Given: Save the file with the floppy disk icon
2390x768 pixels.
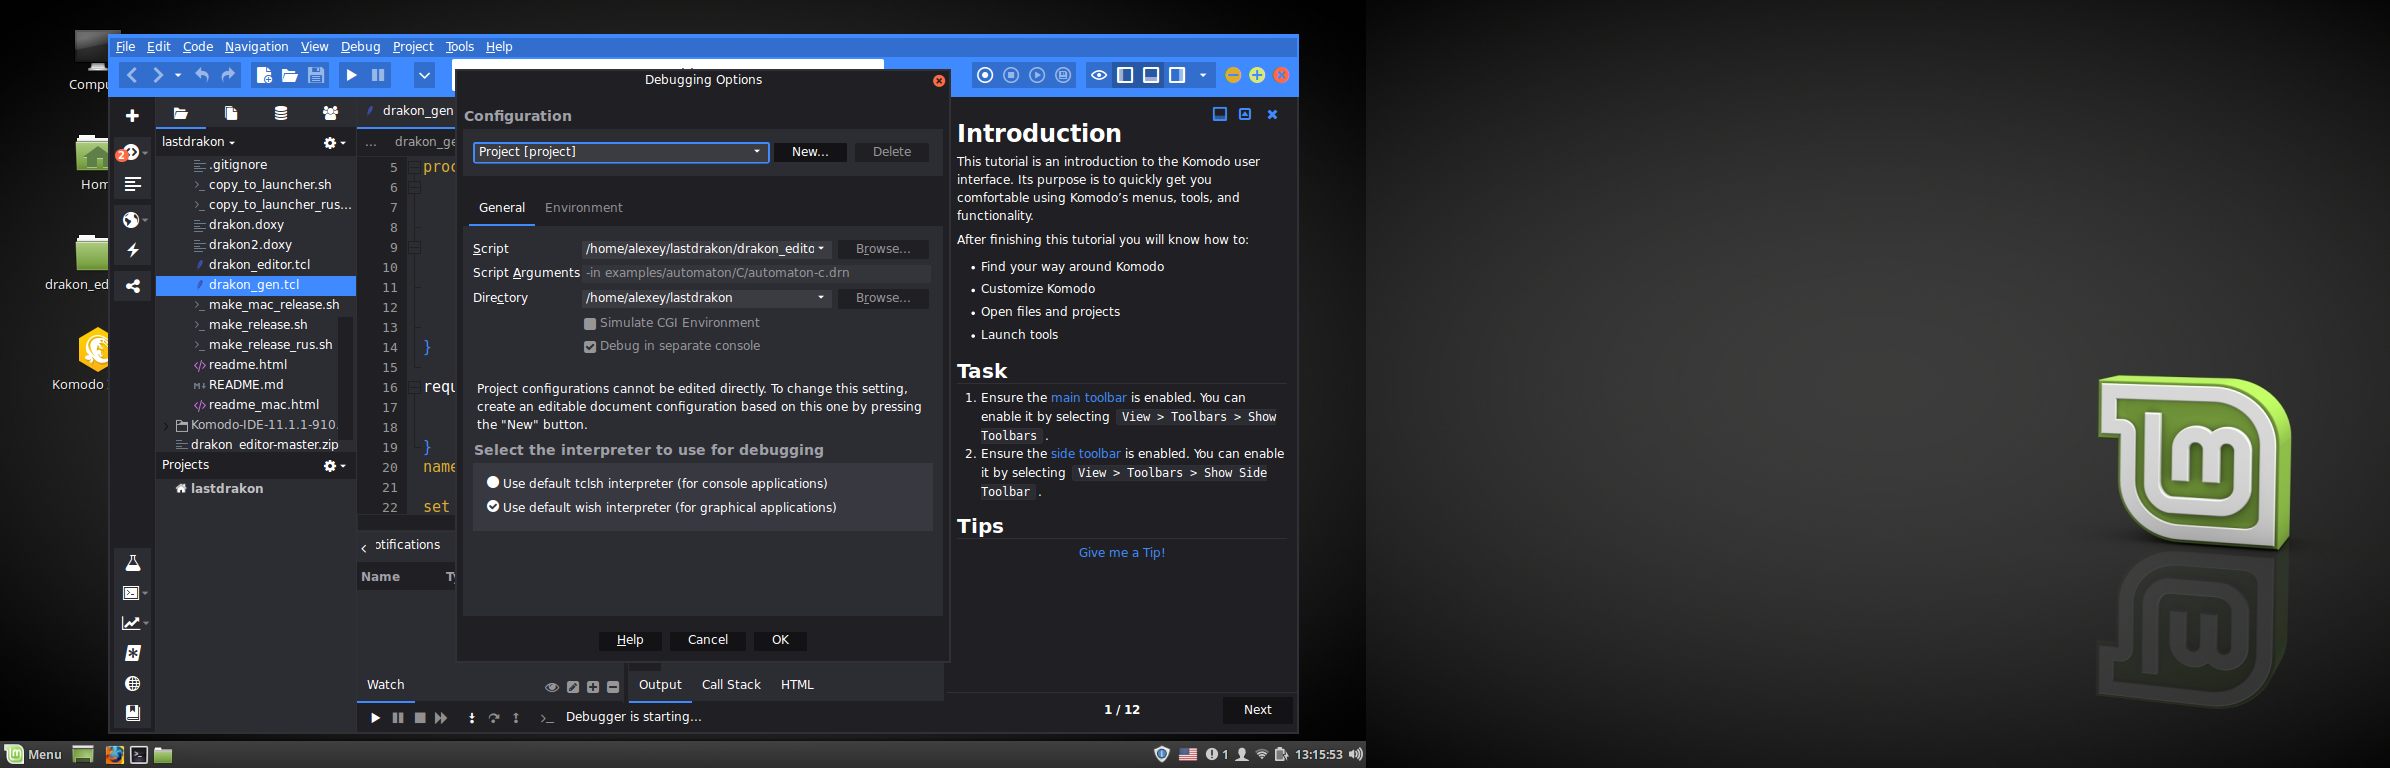Looking at the screenshot, I should [x=316, y=75].
